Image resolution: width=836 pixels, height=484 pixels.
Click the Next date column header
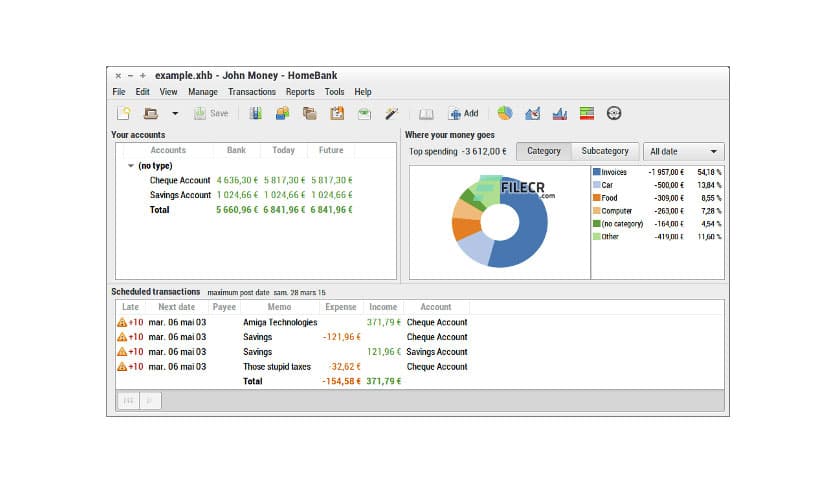pyautogui.click(x=176, y=307)
